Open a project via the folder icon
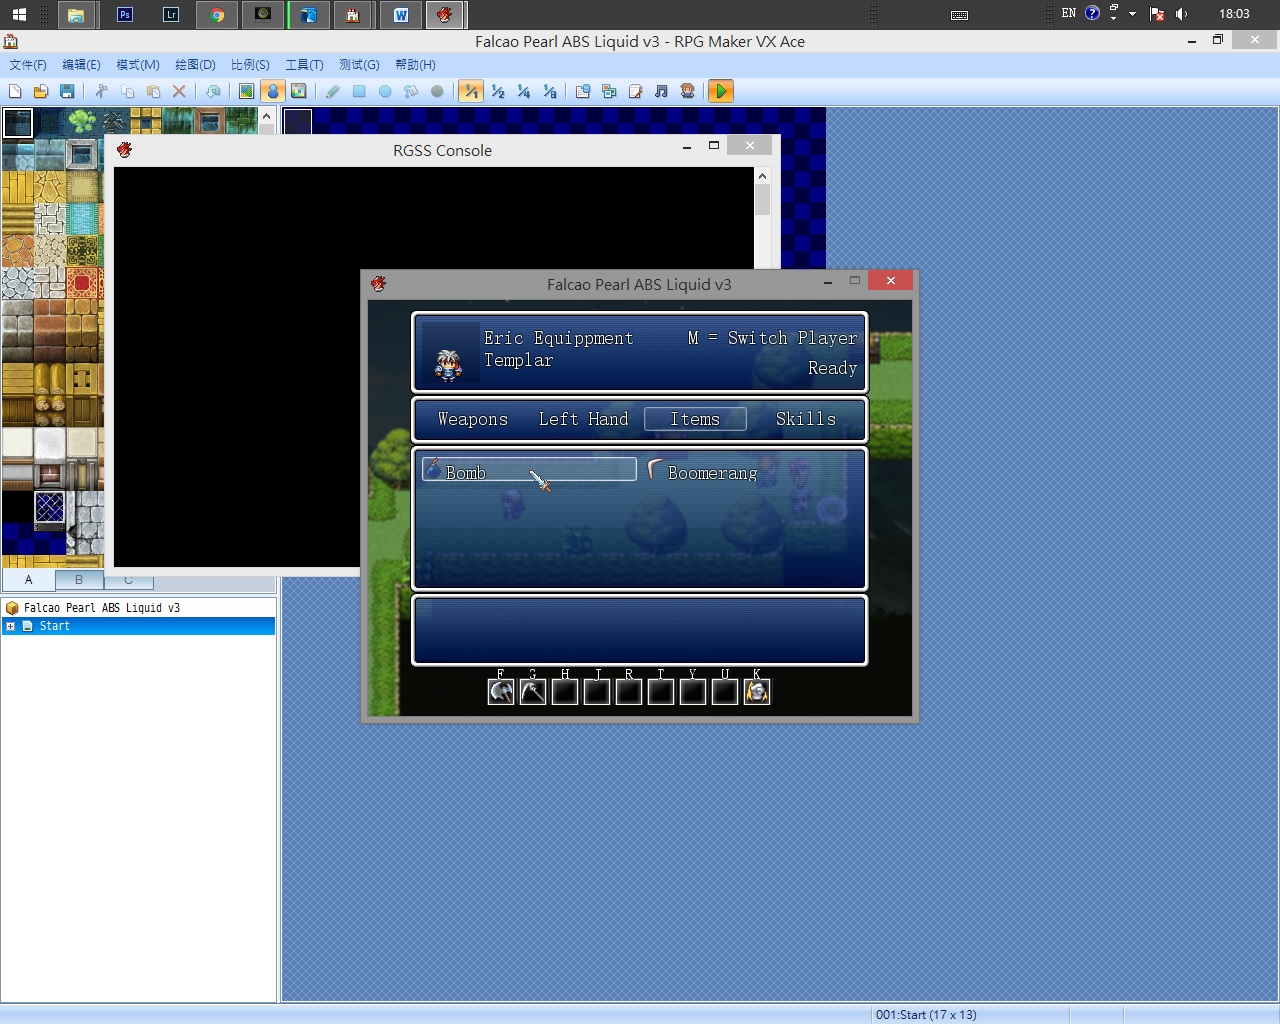 pyautogui.click(x=41, y=91)
